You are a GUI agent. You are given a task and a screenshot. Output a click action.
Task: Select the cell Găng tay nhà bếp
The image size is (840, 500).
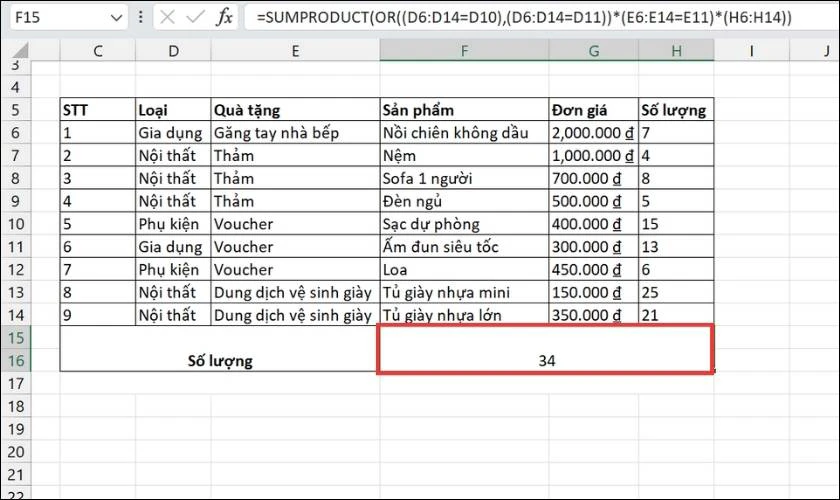(x=295, y=133)
